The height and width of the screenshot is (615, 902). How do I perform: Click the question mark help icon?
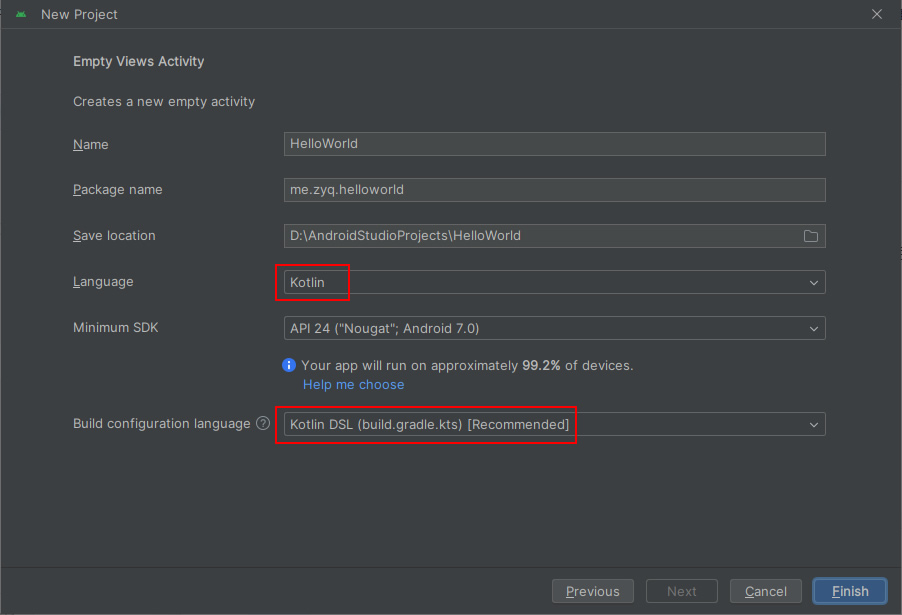263,424
